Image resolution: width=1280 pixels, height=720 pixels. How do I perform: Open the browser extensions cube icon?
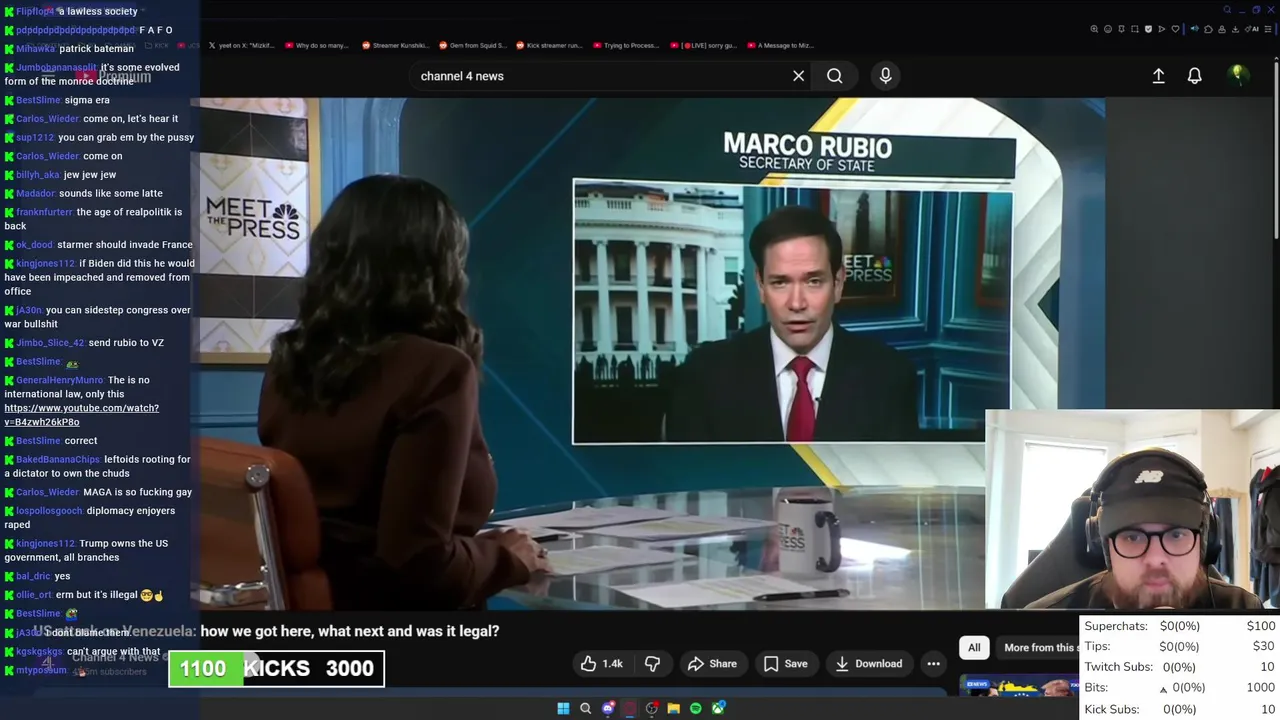click(x=1208, y=29)
